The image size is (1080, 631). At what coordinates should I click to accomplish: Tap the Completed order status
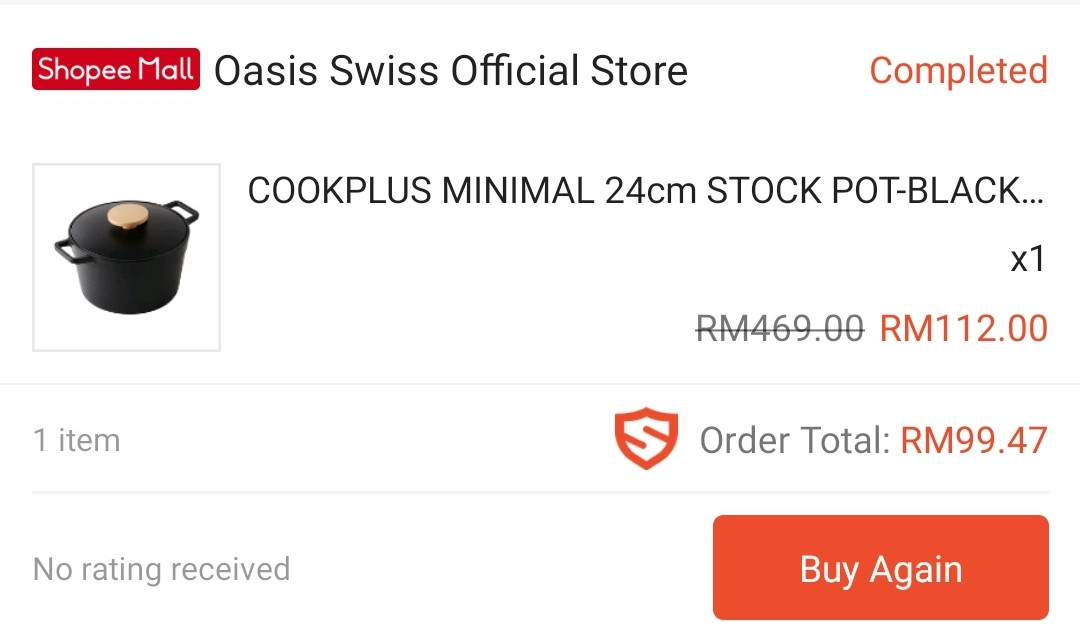(958, 71)
